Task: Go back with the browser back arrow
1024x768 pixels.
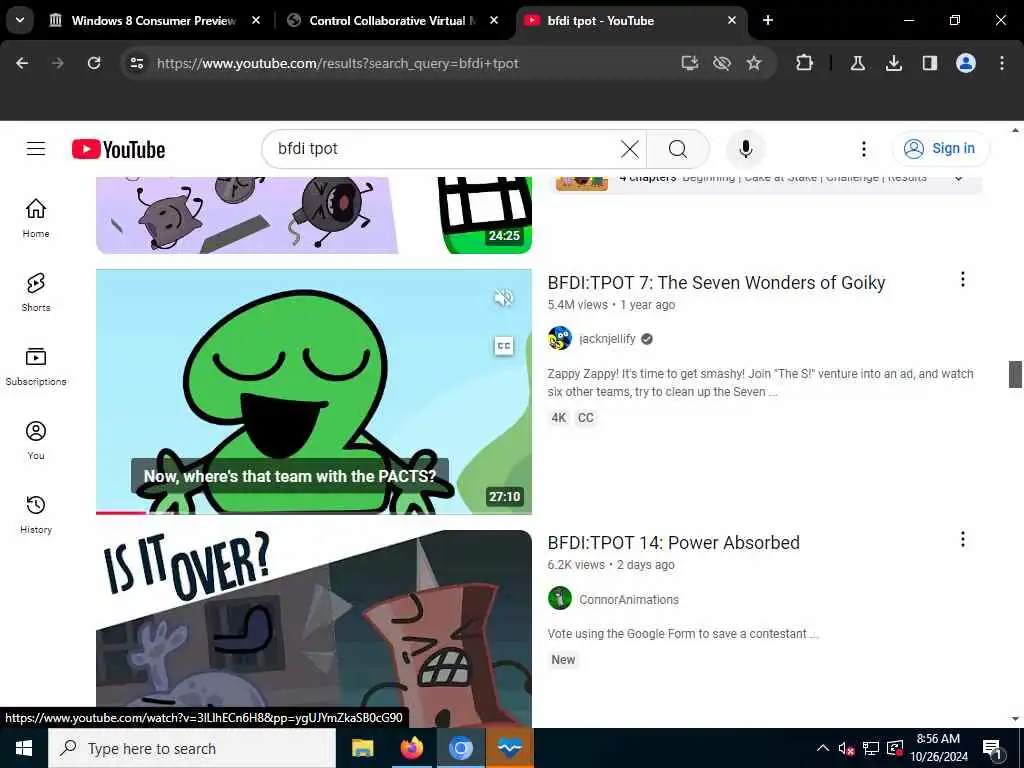Action: pyautogui.click(x=22, y=63)
